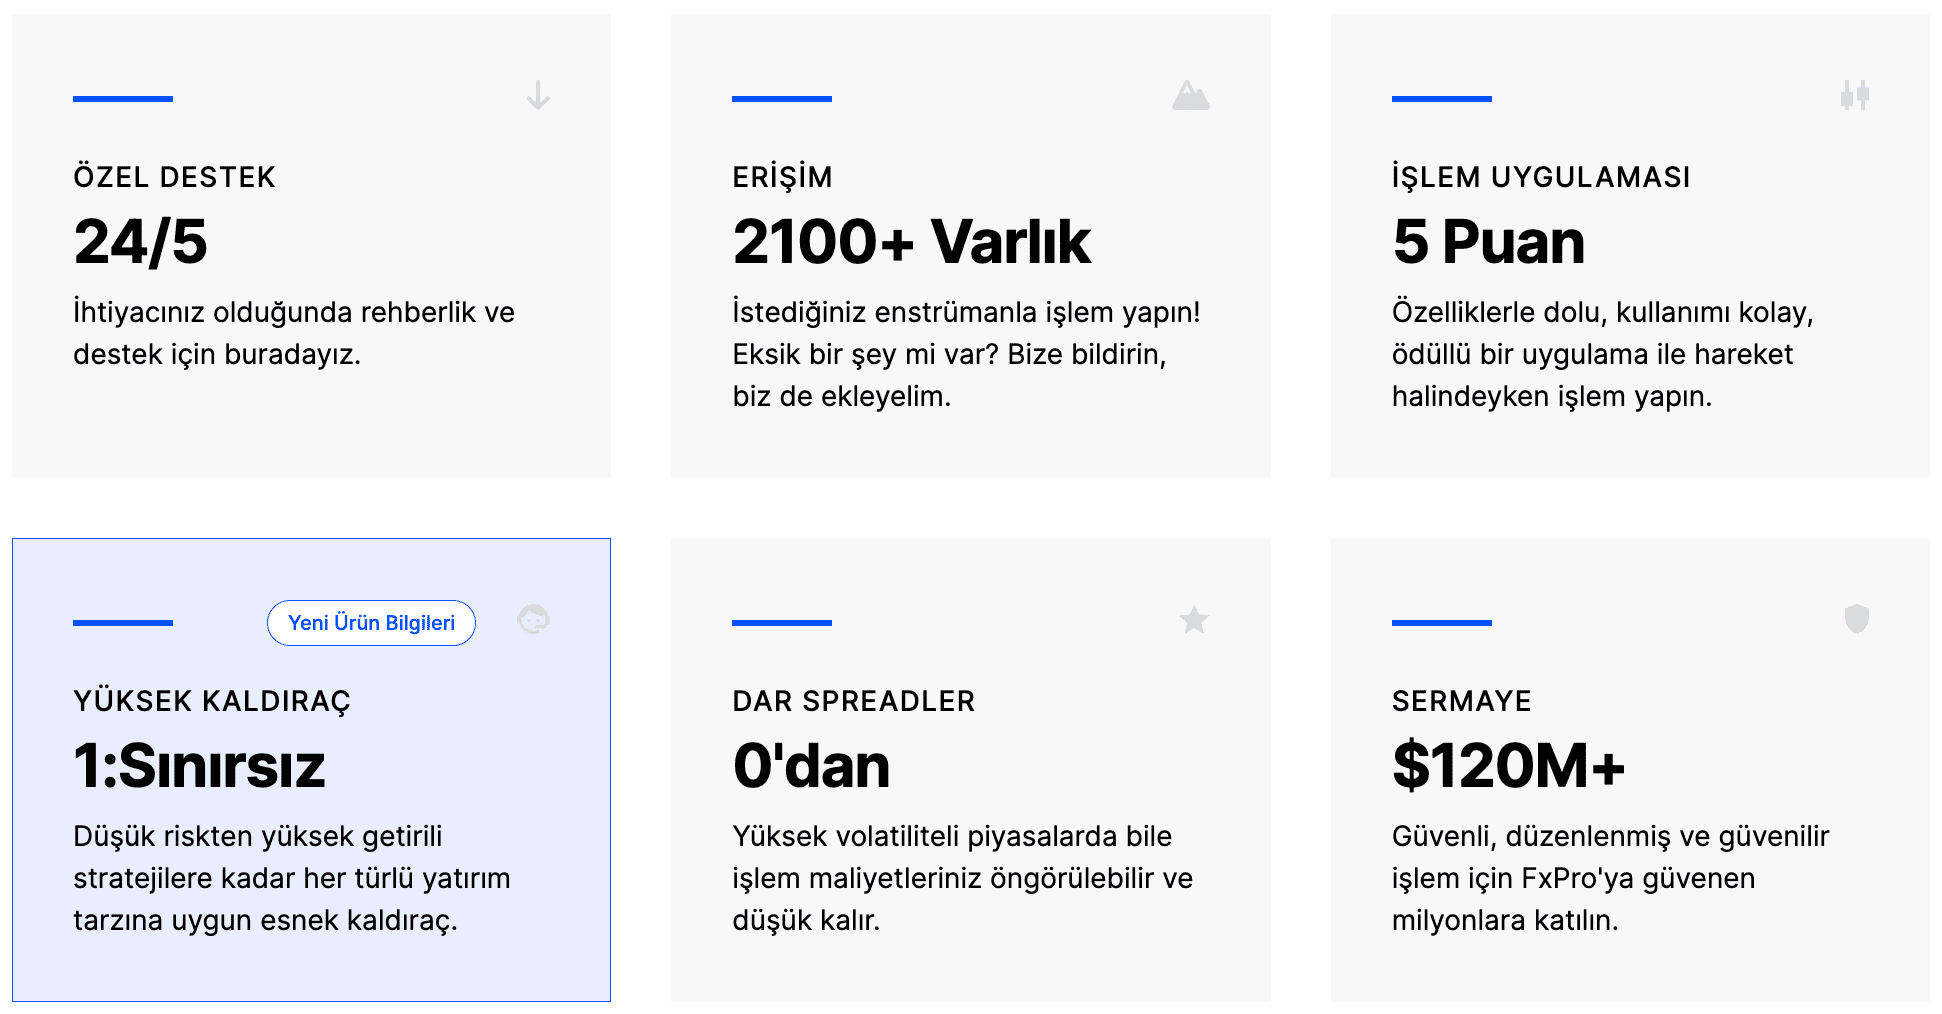1942x1014 pixels.
Task: Select the 1:Sınırsız leverage heading
Action: click(x=199, y=766)
